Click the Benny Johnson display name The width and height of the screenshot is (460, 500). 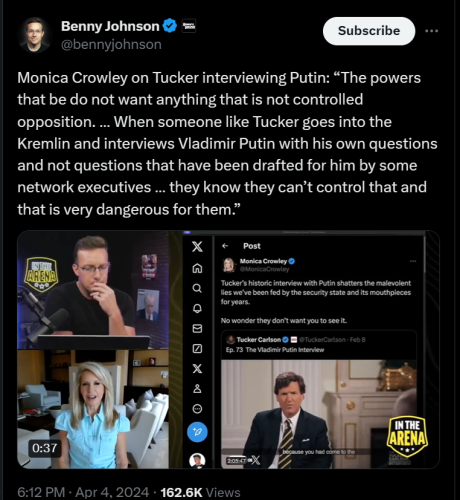110,26
